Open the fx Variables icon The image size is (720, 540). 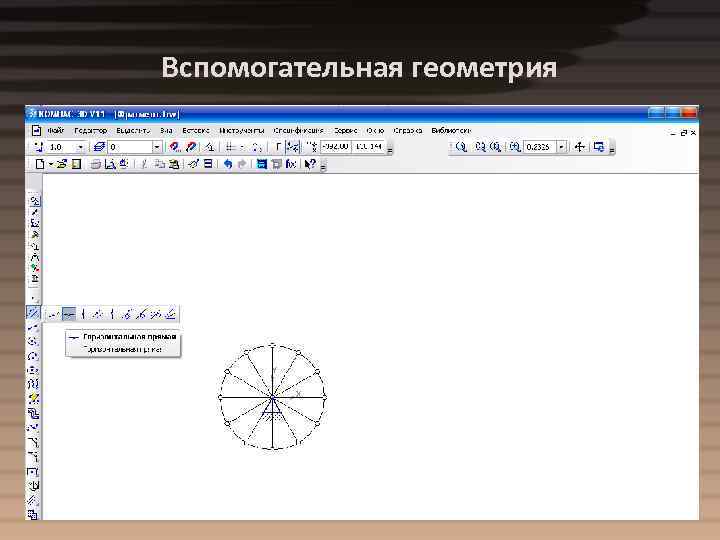pos(291,164)
